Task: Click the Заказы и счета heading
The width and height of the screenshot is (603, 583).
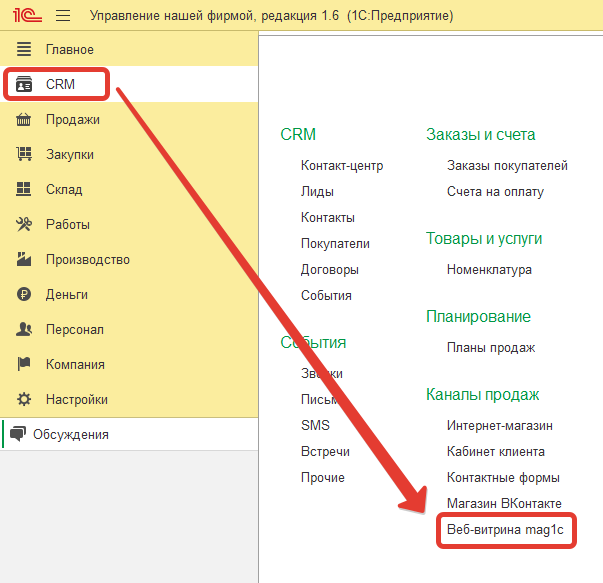Action: tap(480, 135)
